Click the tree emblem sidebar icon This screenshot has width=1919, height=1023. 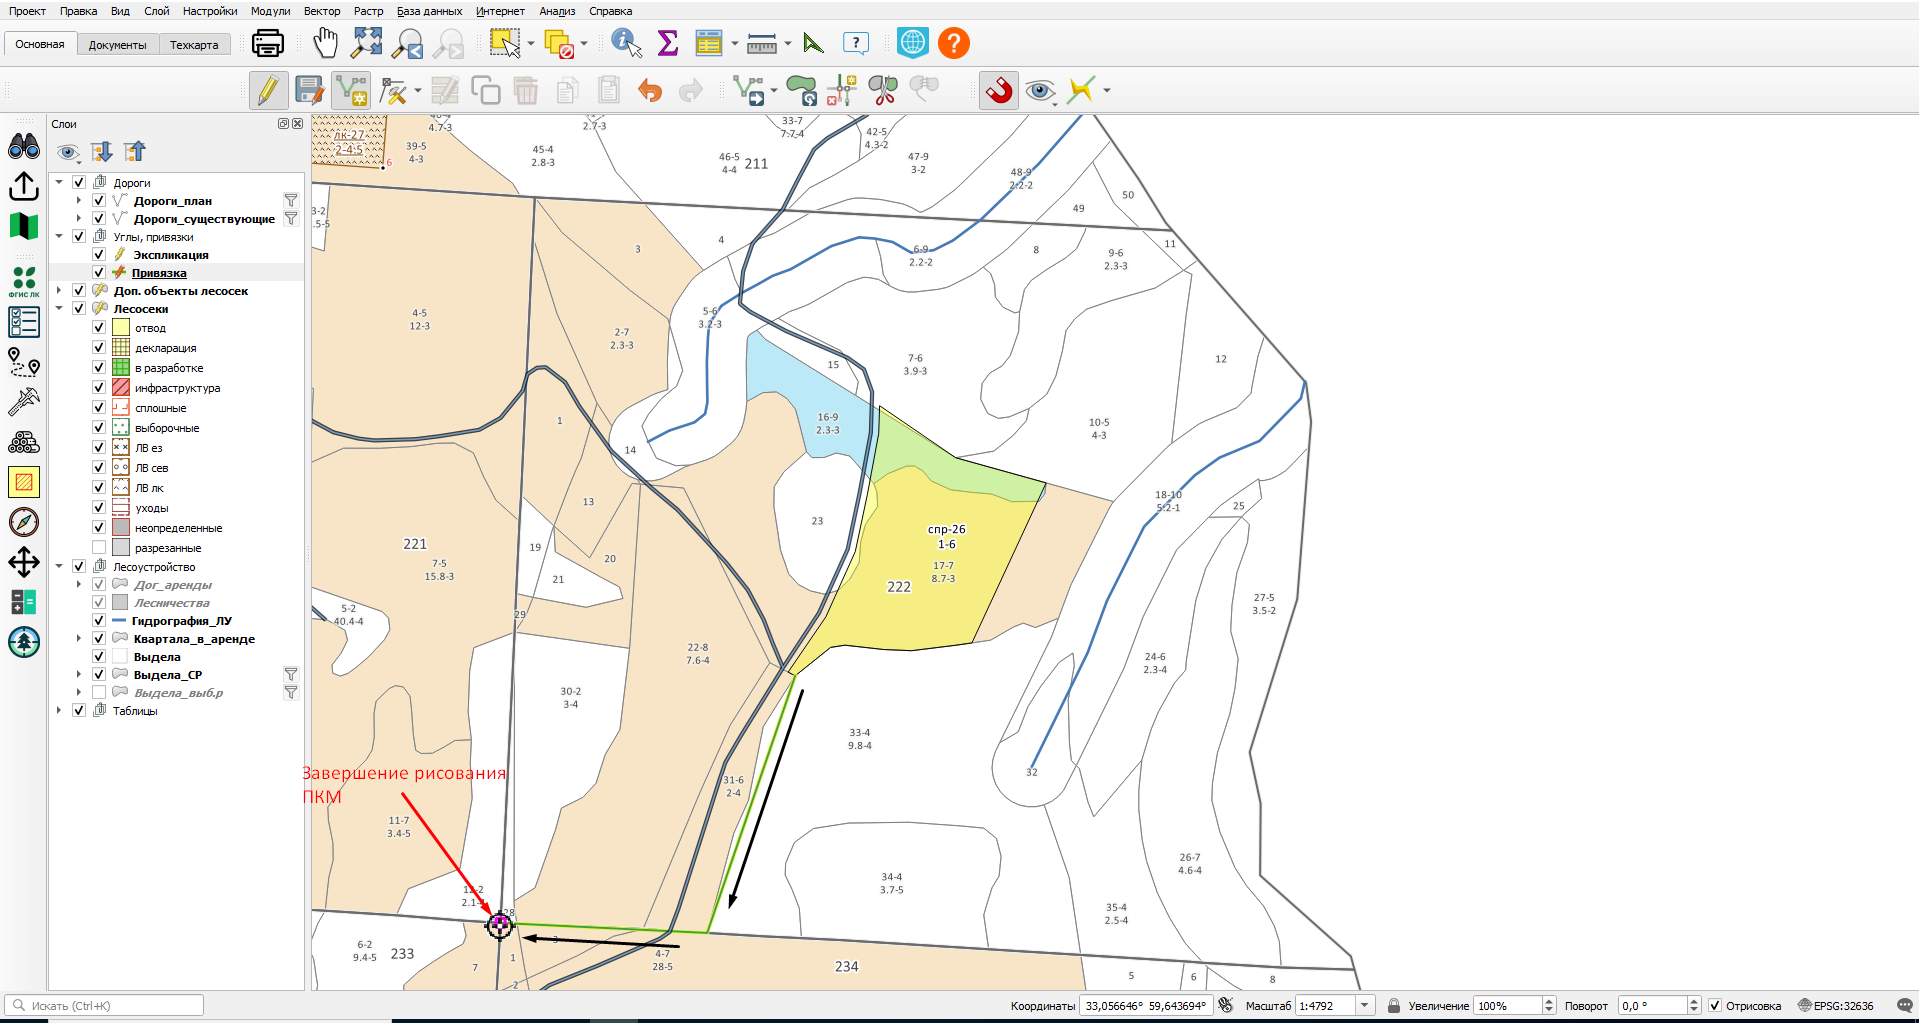tap(24, 642)
